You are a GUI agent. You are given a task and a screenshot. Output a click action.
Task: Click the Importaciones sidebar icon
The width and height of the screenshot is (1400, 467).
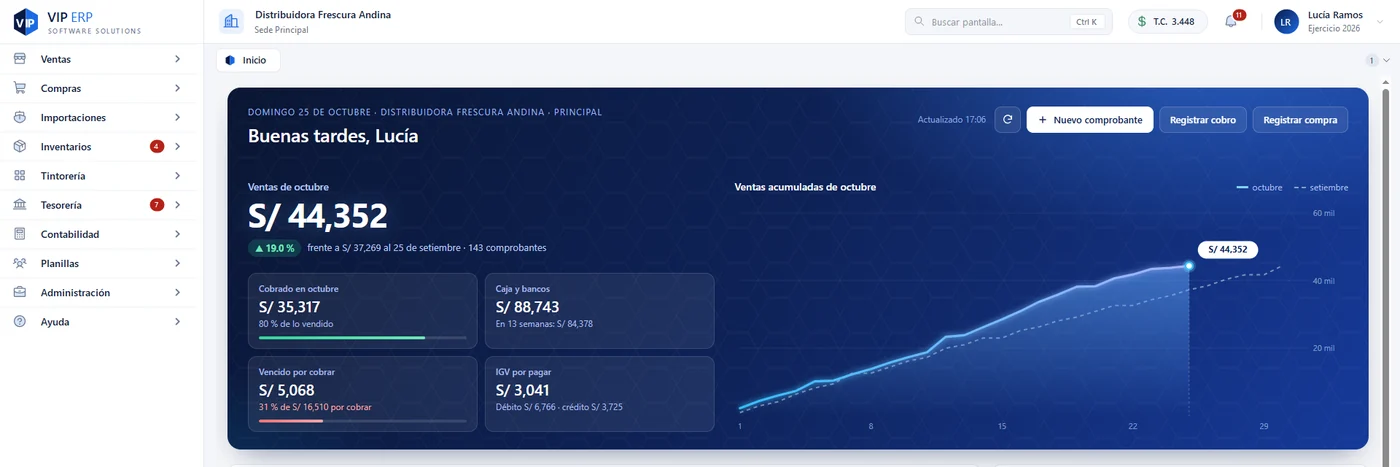click(x=20, y=117)
